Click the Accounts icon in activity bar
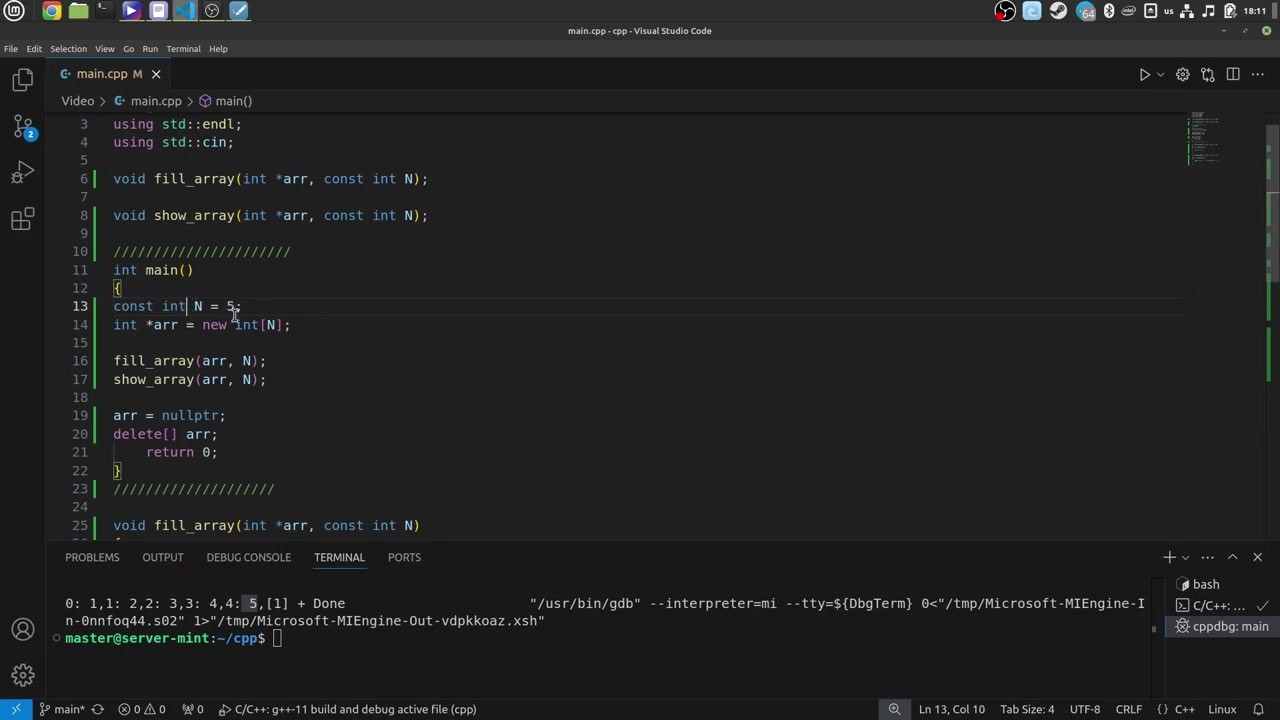Viewport: 1280px width, 720px height. tap(22, 629)
